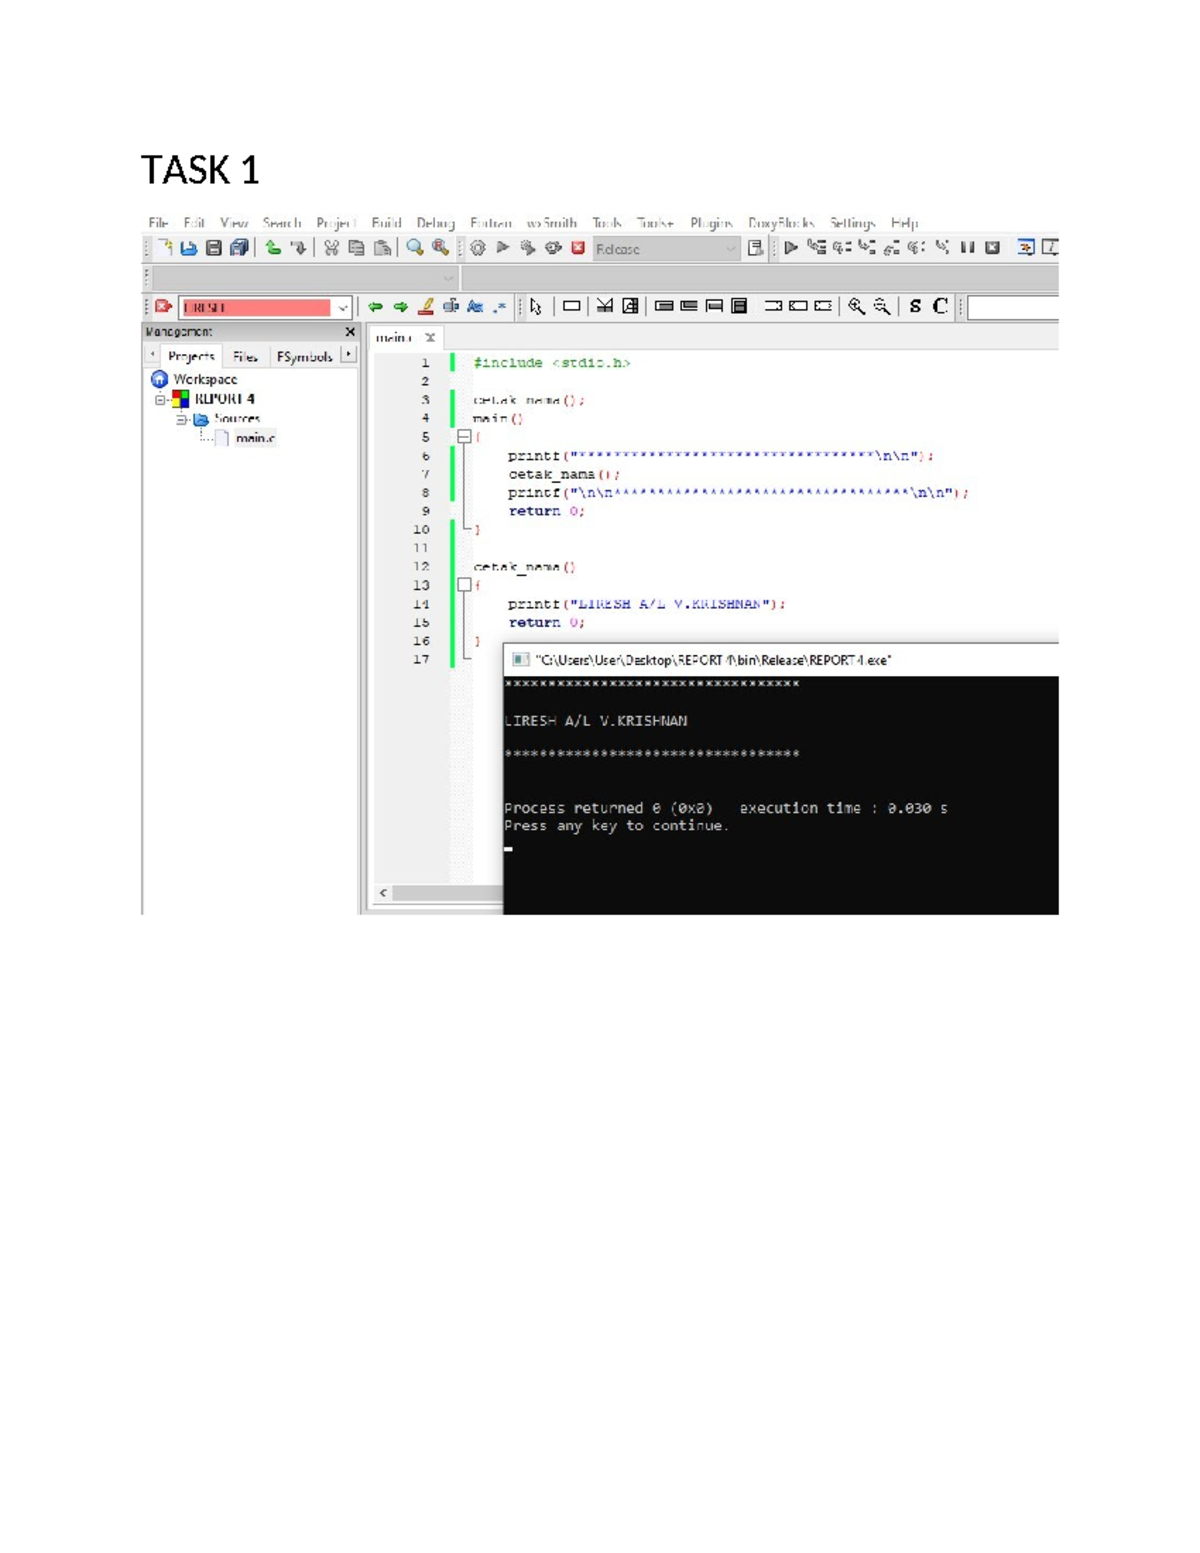Switch to the FSymbols tab

tap(304, 356)
